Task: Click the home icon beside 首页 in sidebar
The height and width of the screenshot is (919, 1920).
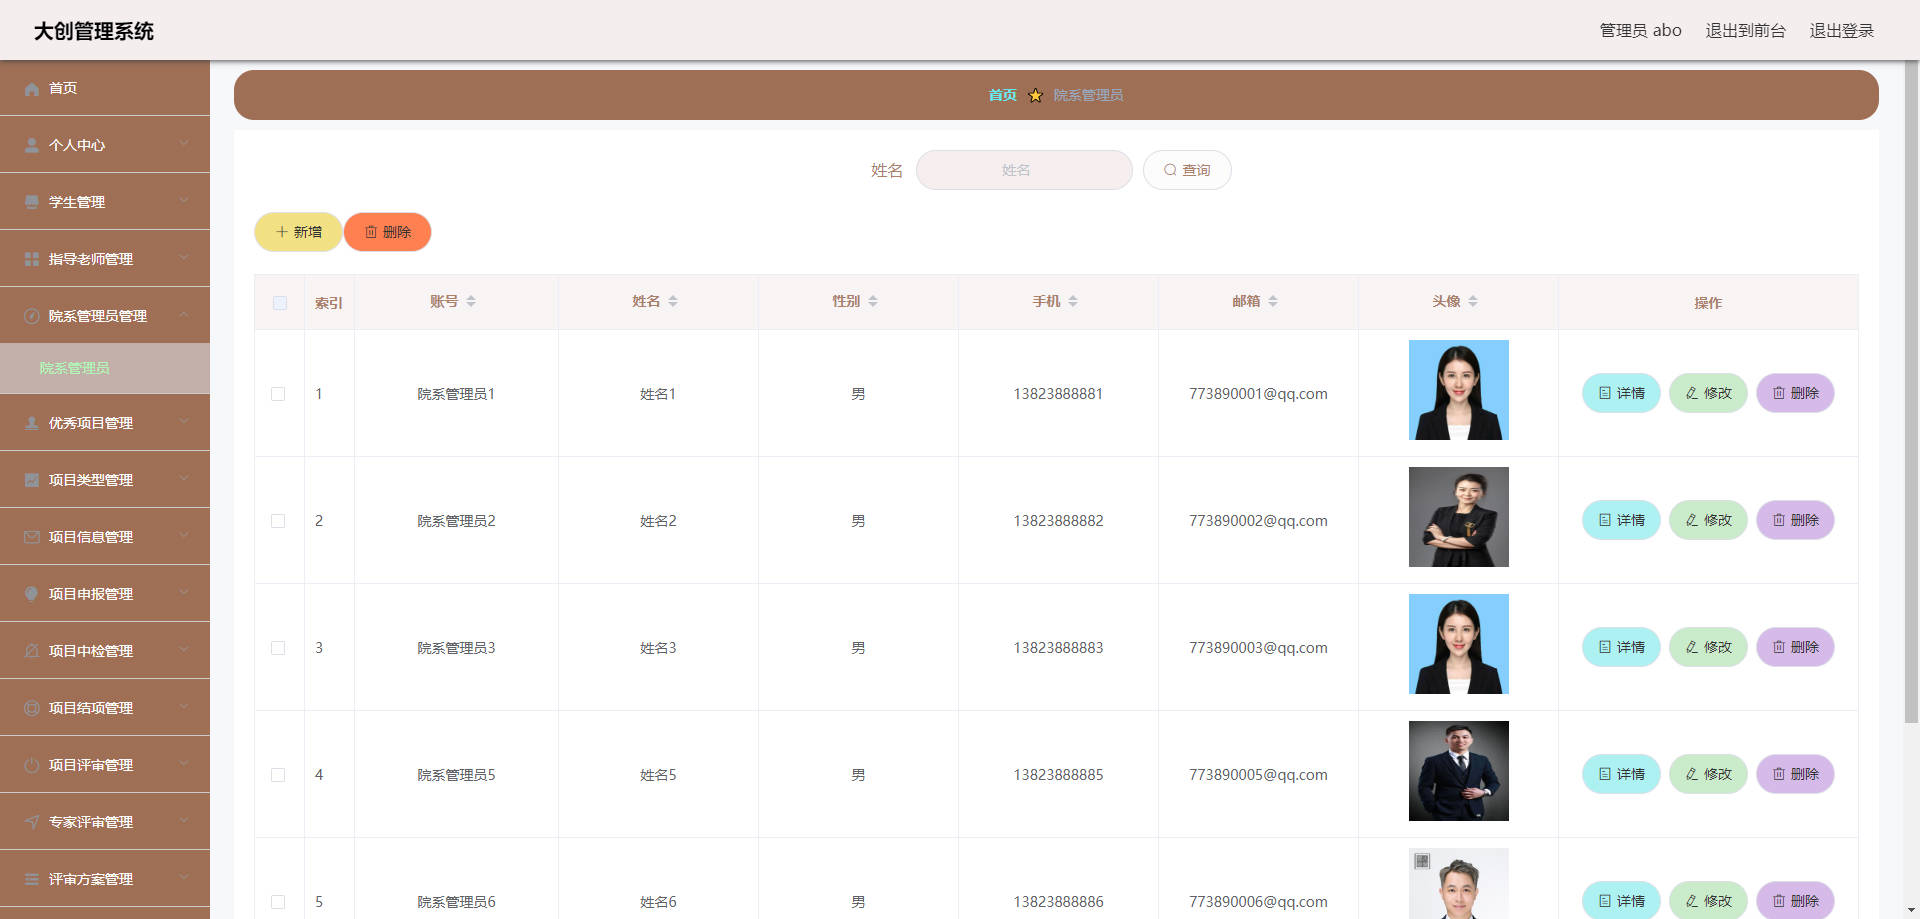Action: 32,89
